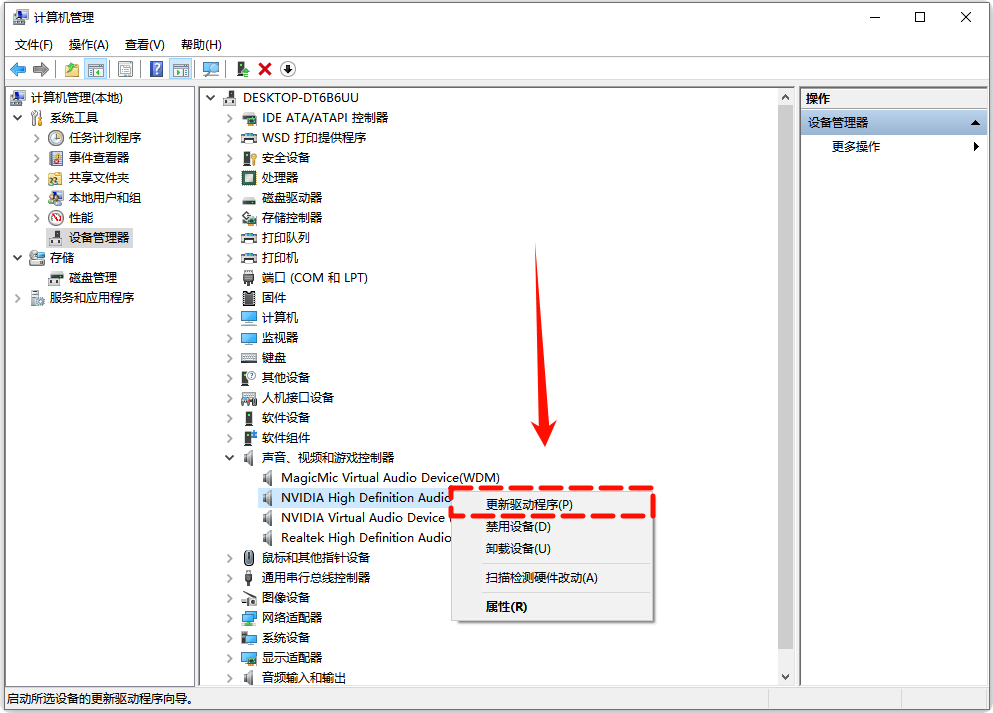Click the update driver toolbar icon
Image resolution: width=993 pixels, height=713 pixels.
[x=242, y=69]
